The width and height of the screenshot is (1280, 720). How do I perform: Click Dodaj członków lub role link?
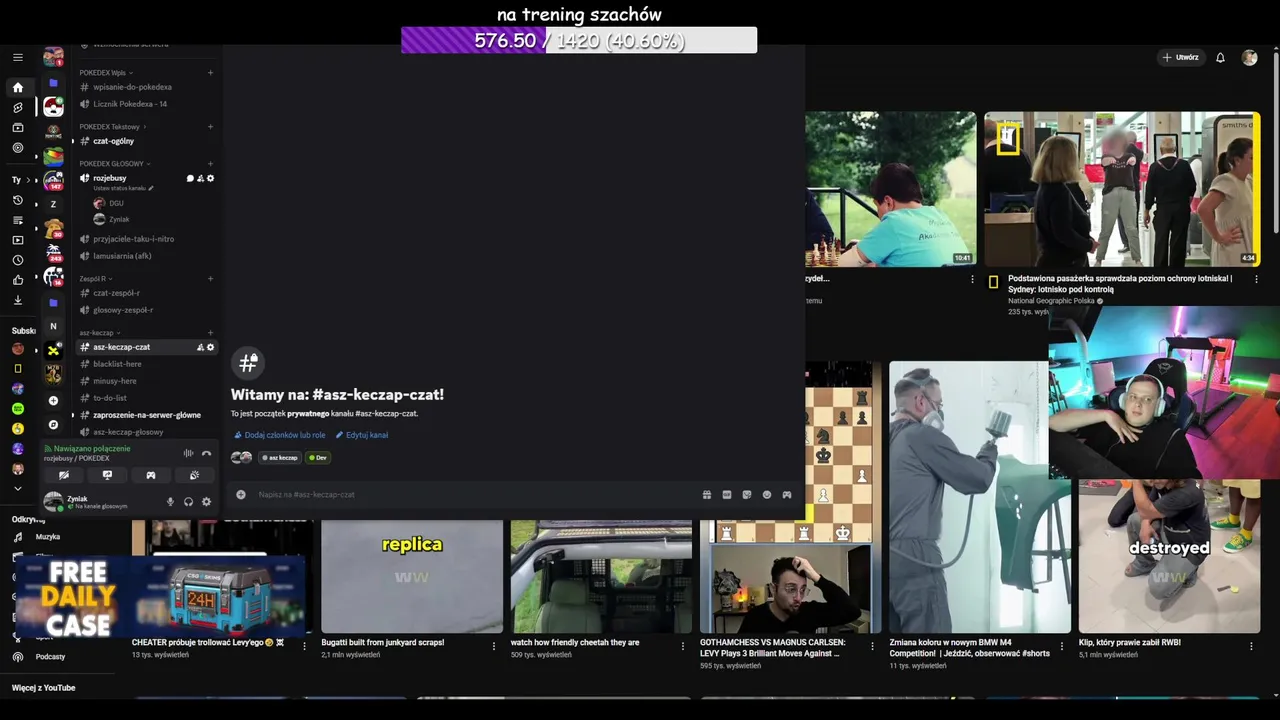[x=279, y=435]
